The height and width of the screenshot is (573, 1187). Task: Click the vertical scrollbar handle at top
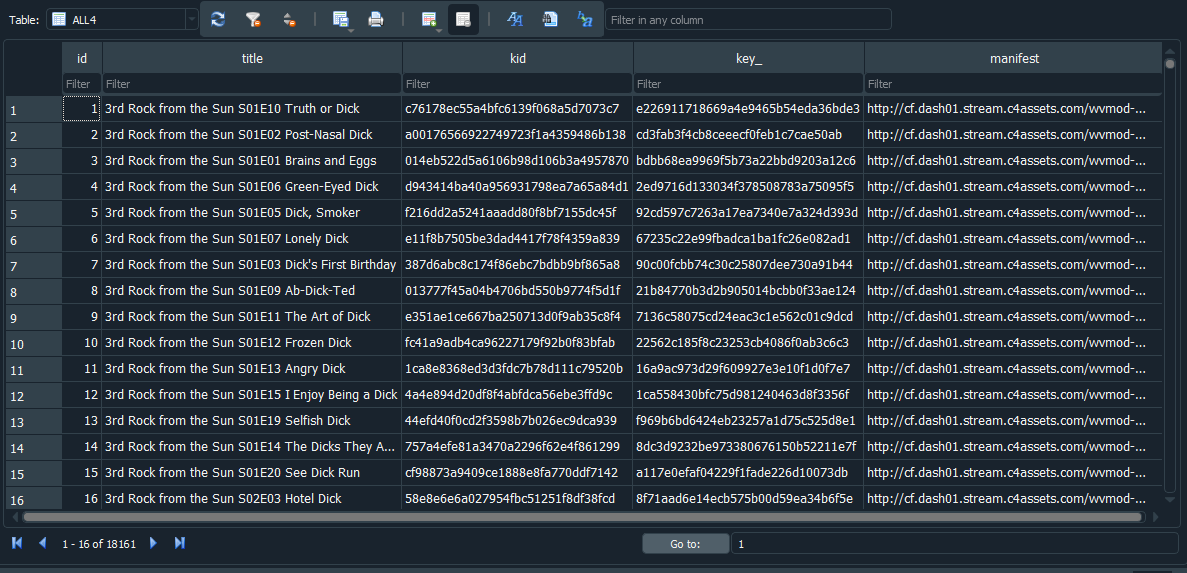(1170, 64)
